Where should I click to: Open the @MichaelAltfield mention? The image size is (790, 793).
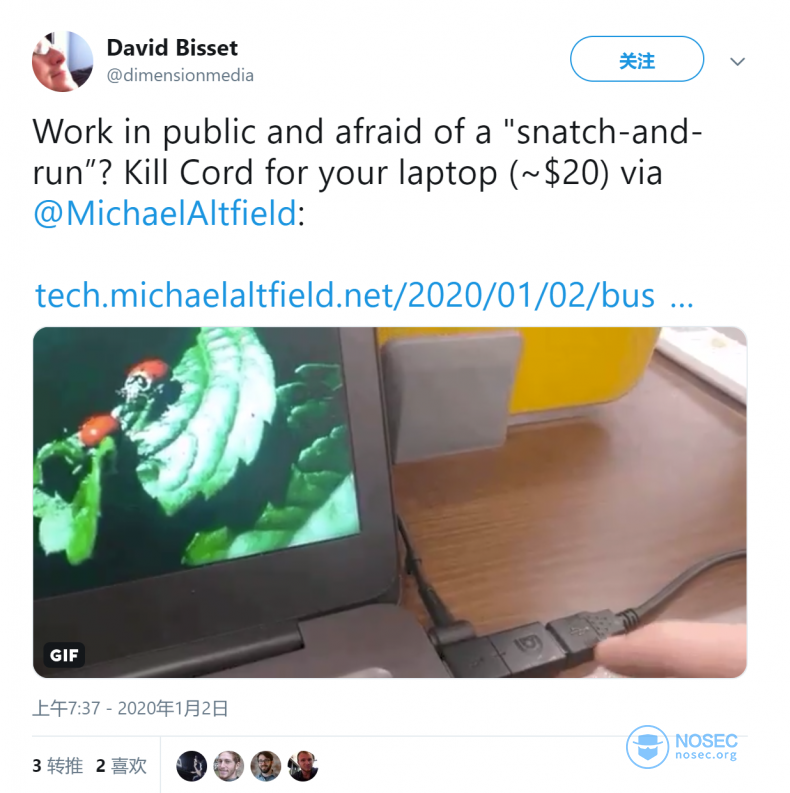(x=165, y=213)
